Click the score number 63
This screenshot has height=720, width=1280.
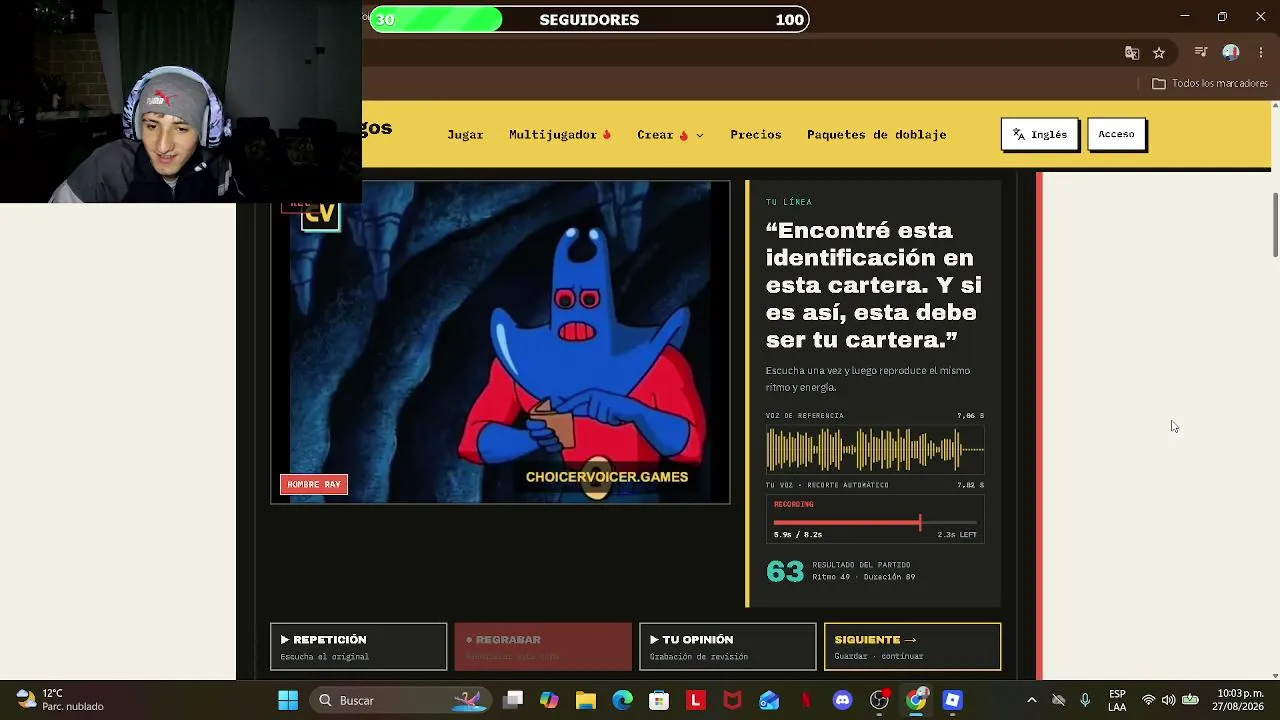click(785, 571)
